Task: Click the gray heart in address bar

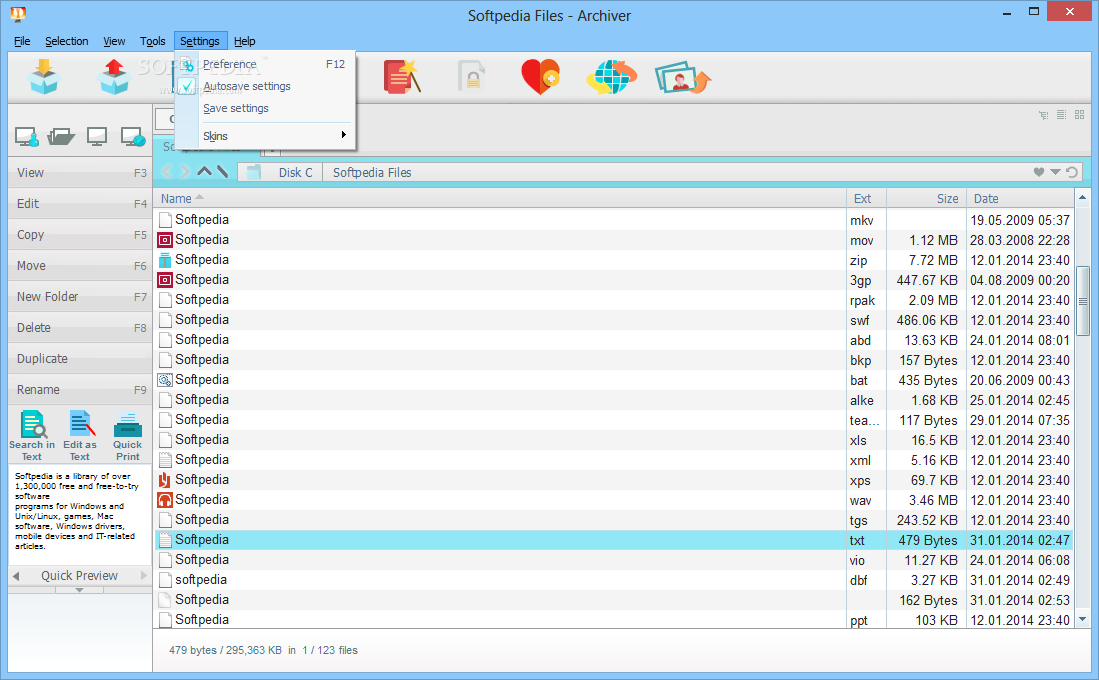Action: 1039,172
